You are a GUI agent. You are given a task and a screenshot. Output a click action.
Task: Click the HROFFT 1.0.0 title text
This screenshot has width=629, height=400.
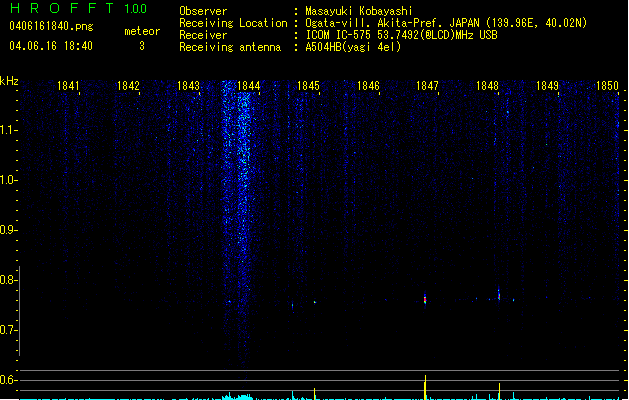point(78,8)
